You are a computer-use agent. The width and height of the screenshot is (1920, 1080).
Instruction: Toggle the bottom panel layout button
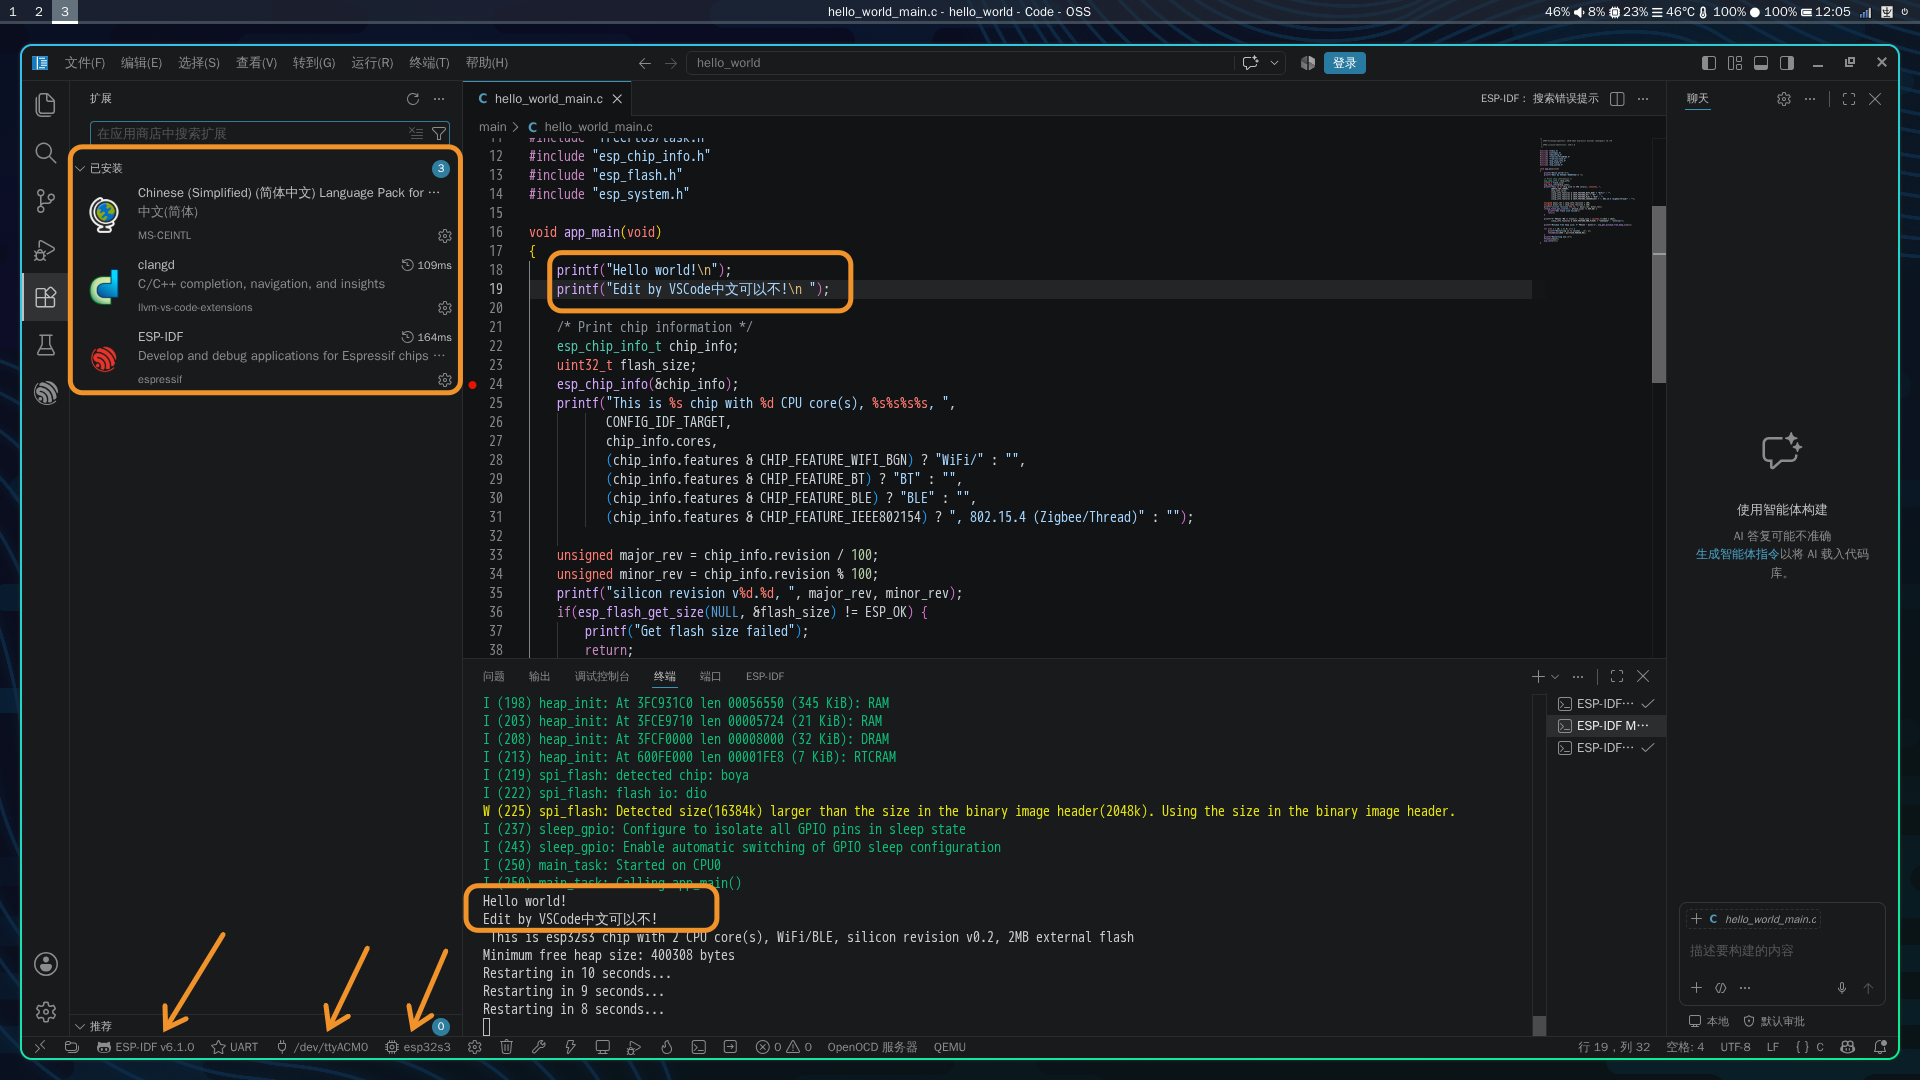[x=1761, y=63]
